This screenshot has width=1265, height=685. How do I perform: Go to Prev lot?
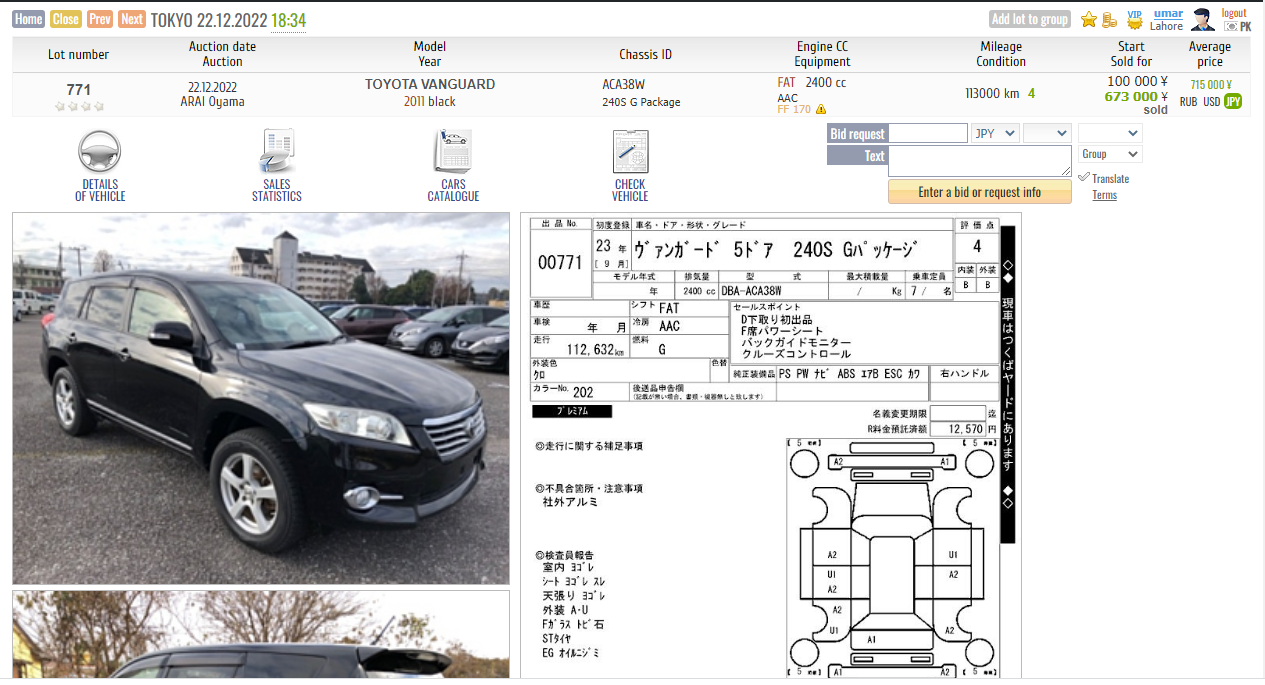(x=100, y=19)
